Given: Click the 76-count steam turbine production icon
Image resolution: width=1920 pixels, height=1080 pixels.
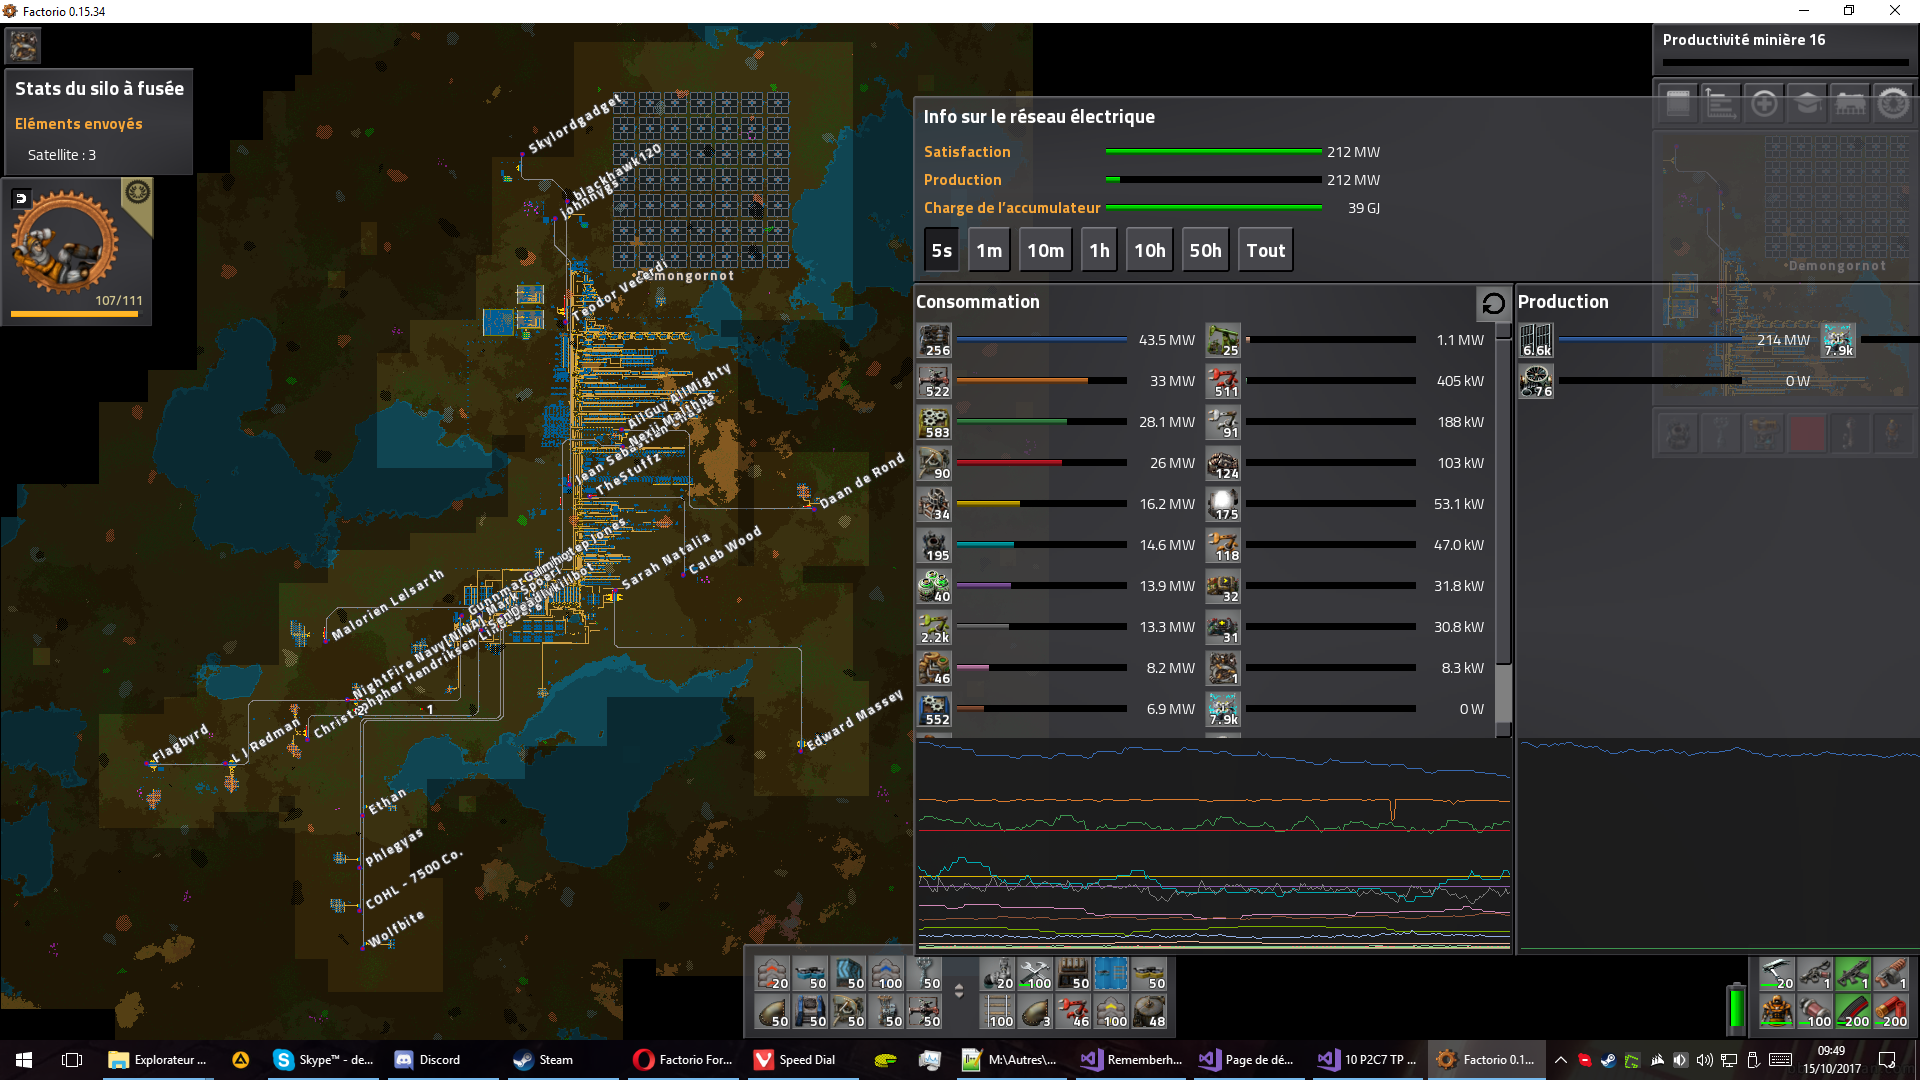Looking at the screenshot, I should (1536, 381).
